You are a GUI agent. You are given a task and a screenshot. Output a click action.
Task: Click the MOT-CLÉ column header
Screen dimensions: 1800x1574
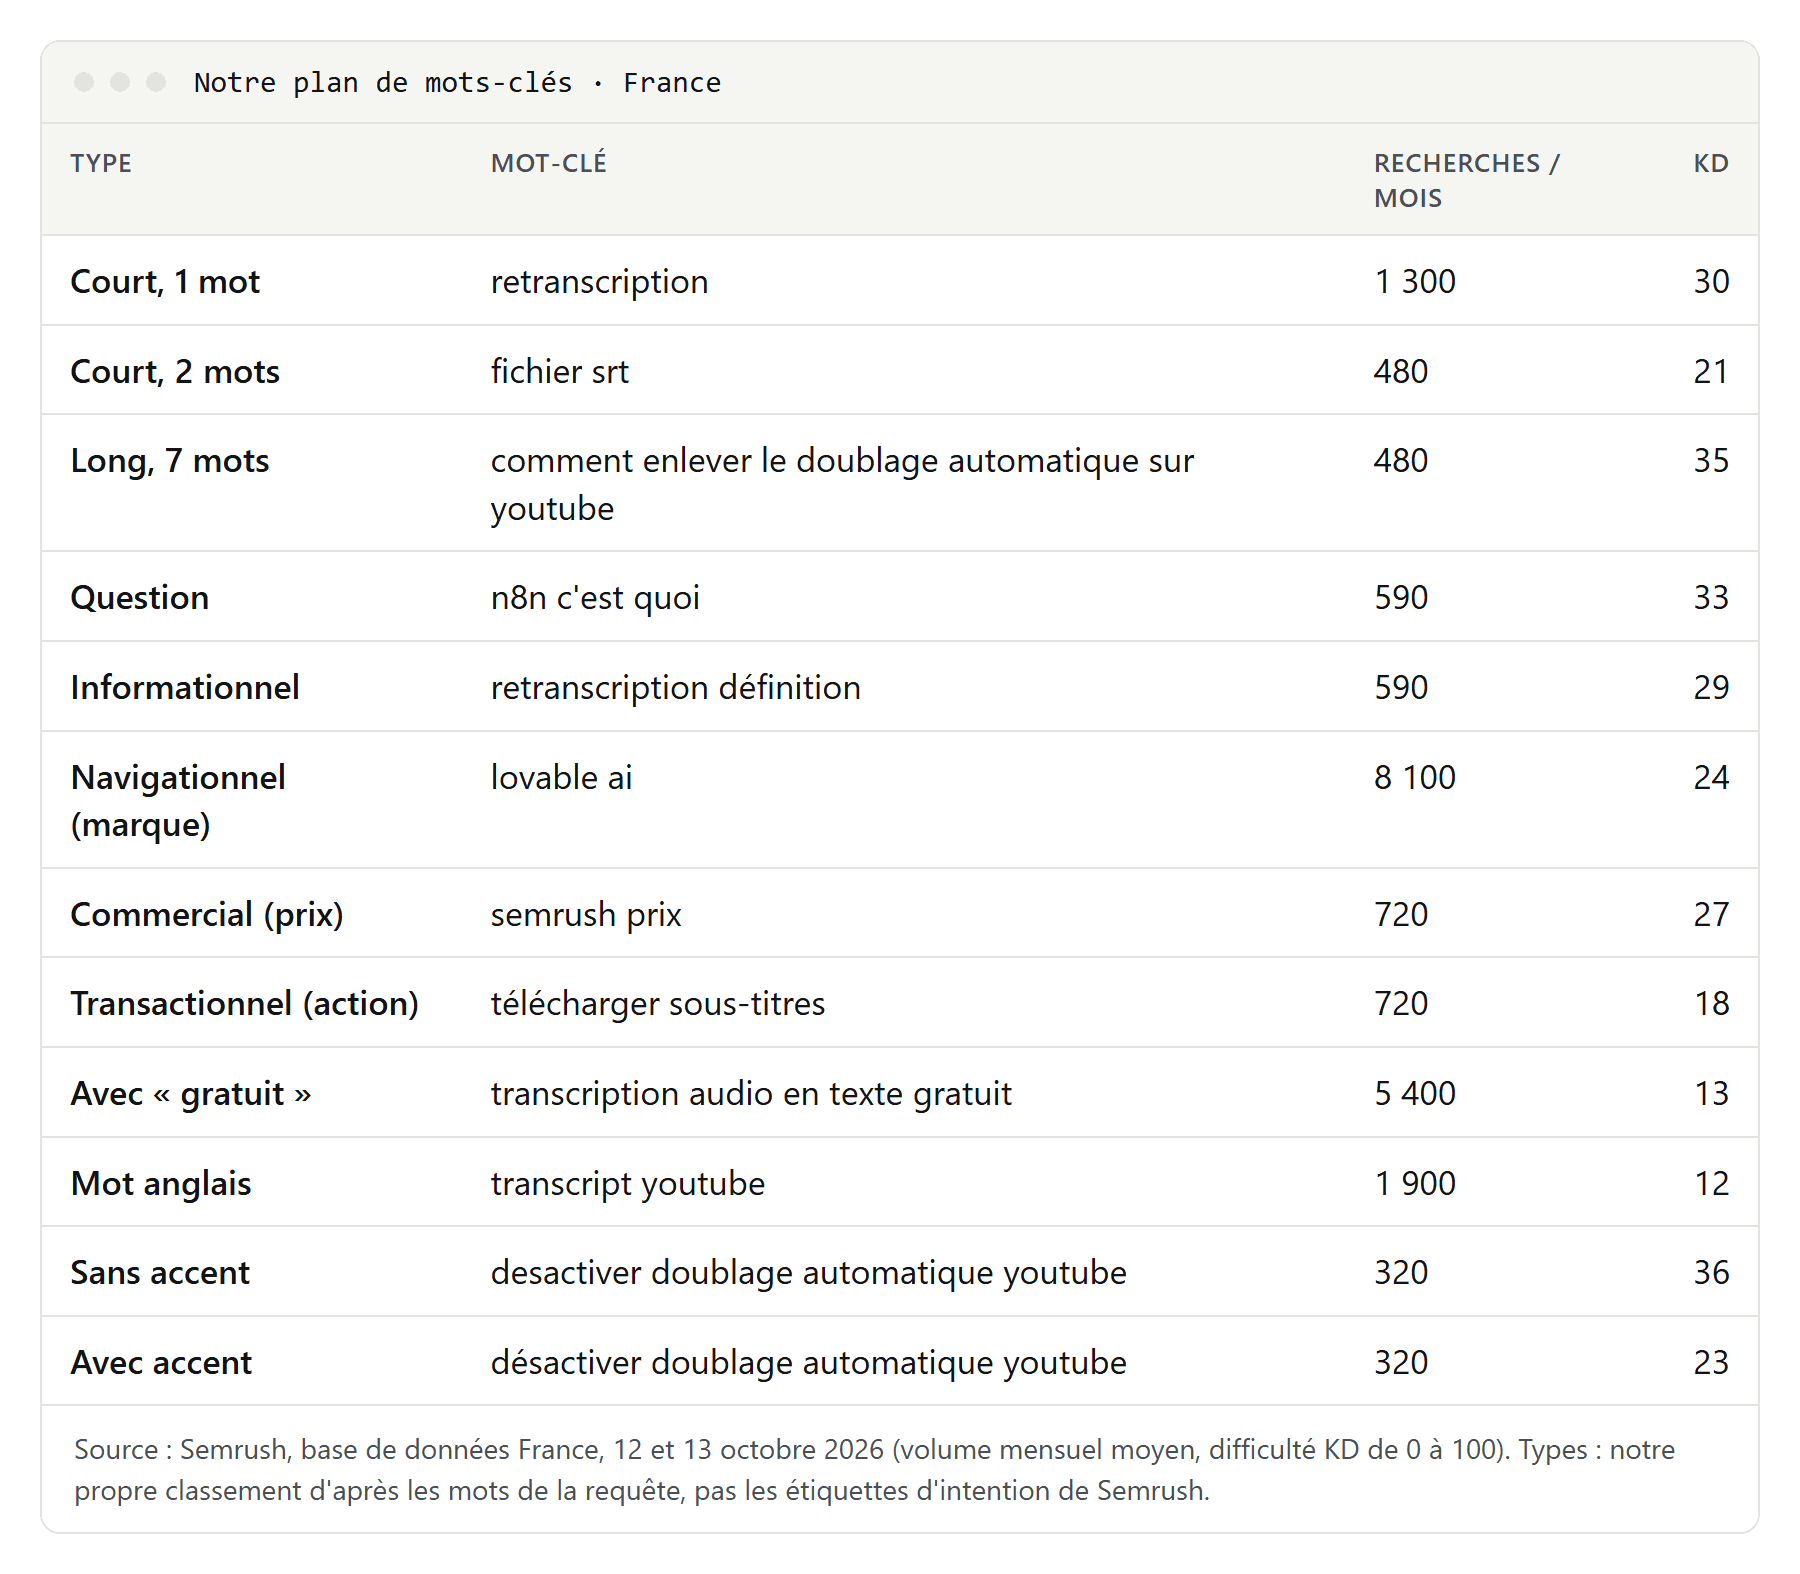[x=548, y=163]
